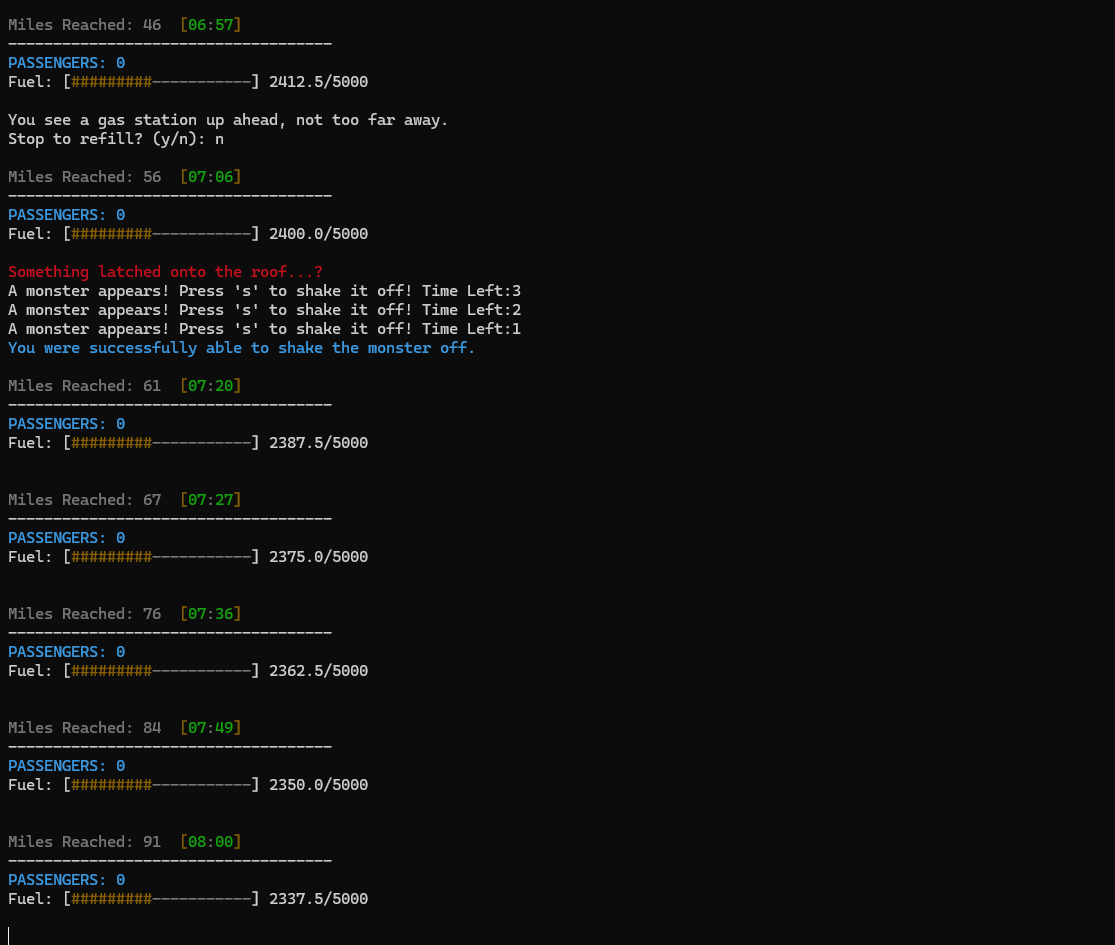Click fuel value 2412.5/5000
The height and width of the screenshot is (945, 1115).
(319, 82)
